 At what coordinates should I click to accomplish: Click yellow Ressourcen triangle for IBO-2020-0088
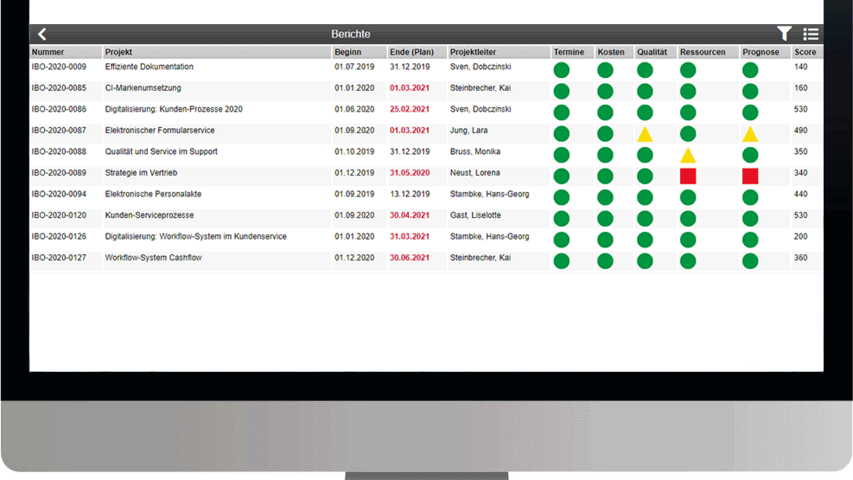click(x=687, y=155)
